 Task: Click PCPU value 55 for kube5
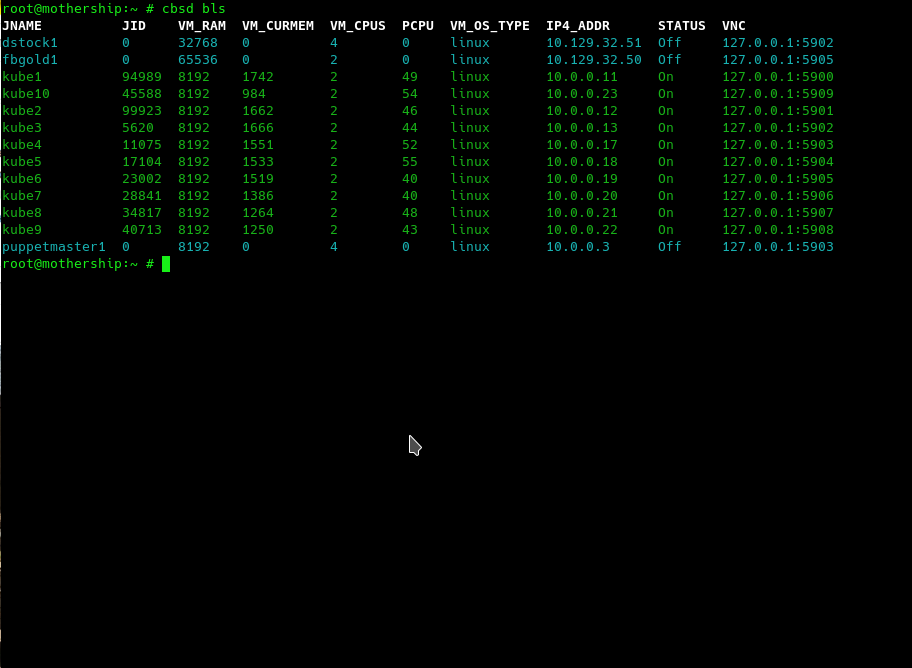coord(409,161)
